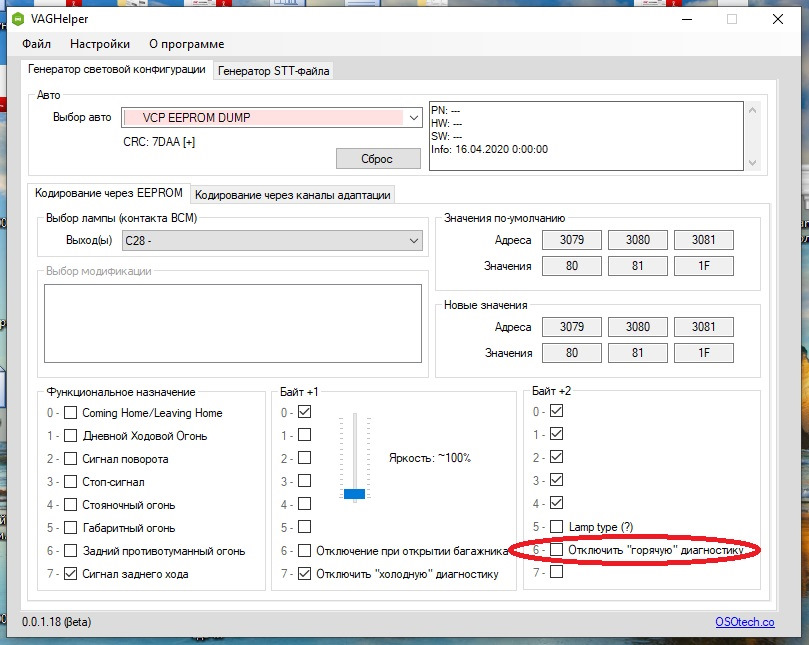809x645 pixels.
Task: Switch to Генератор световой конфигурации tab
Action: pos(117,69)
